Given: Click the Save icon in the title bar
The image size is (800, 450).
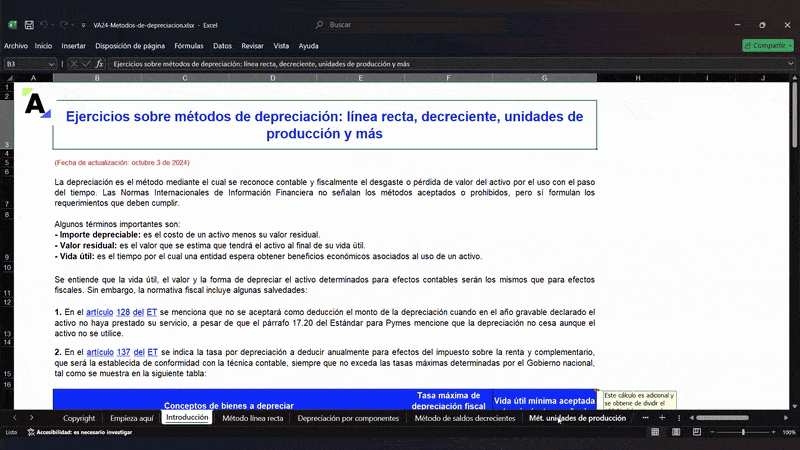Looking at the screenshot, I should click(x=29, y=24).
